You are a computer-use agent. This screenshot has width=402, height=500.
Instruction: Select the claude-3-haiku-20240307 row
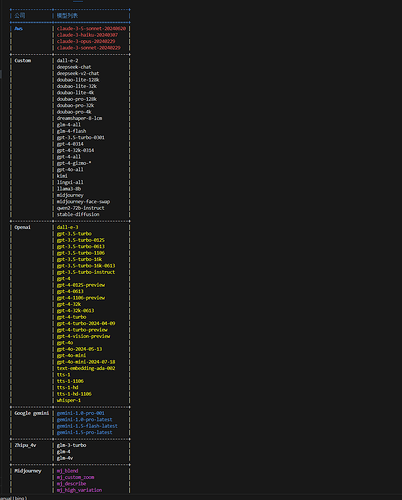coord(87,35)
